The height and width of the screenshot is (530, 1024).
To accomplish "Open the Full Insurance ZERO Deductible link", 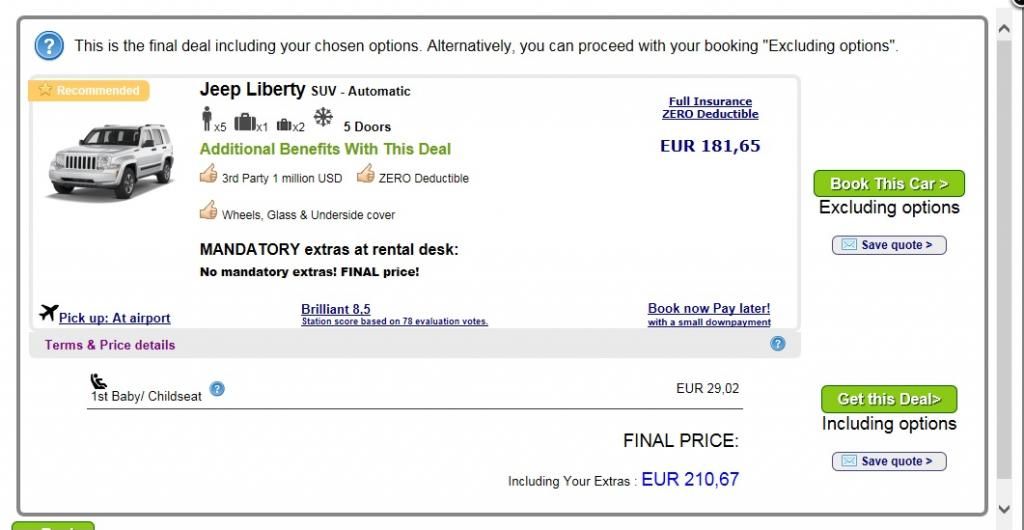I will click(x=710, y=108).
